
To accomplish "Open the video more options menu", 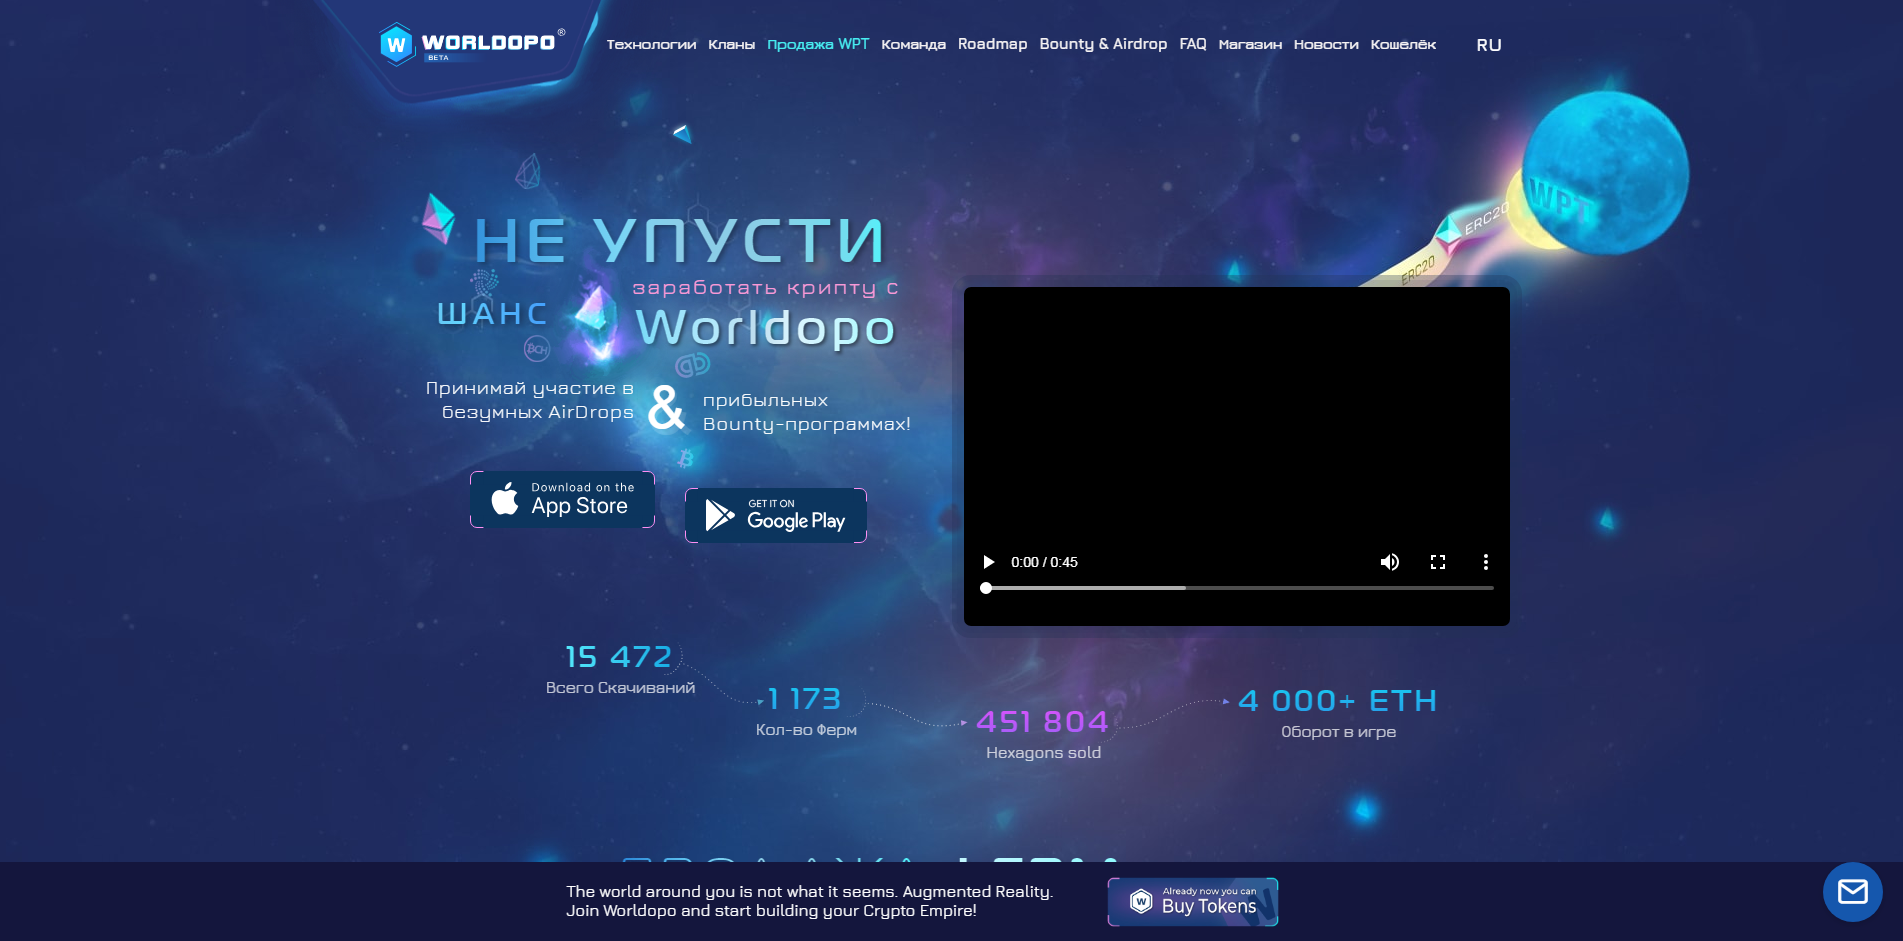I will [x=1486, y=562].
